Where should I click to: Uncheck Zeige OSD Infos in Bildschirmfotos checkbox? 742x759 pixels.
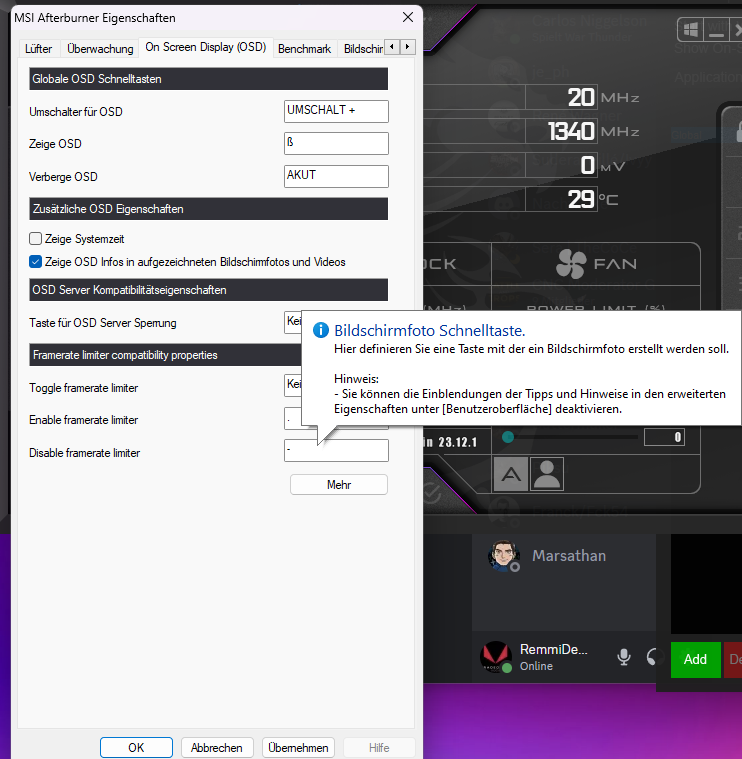tap(35, 262)
